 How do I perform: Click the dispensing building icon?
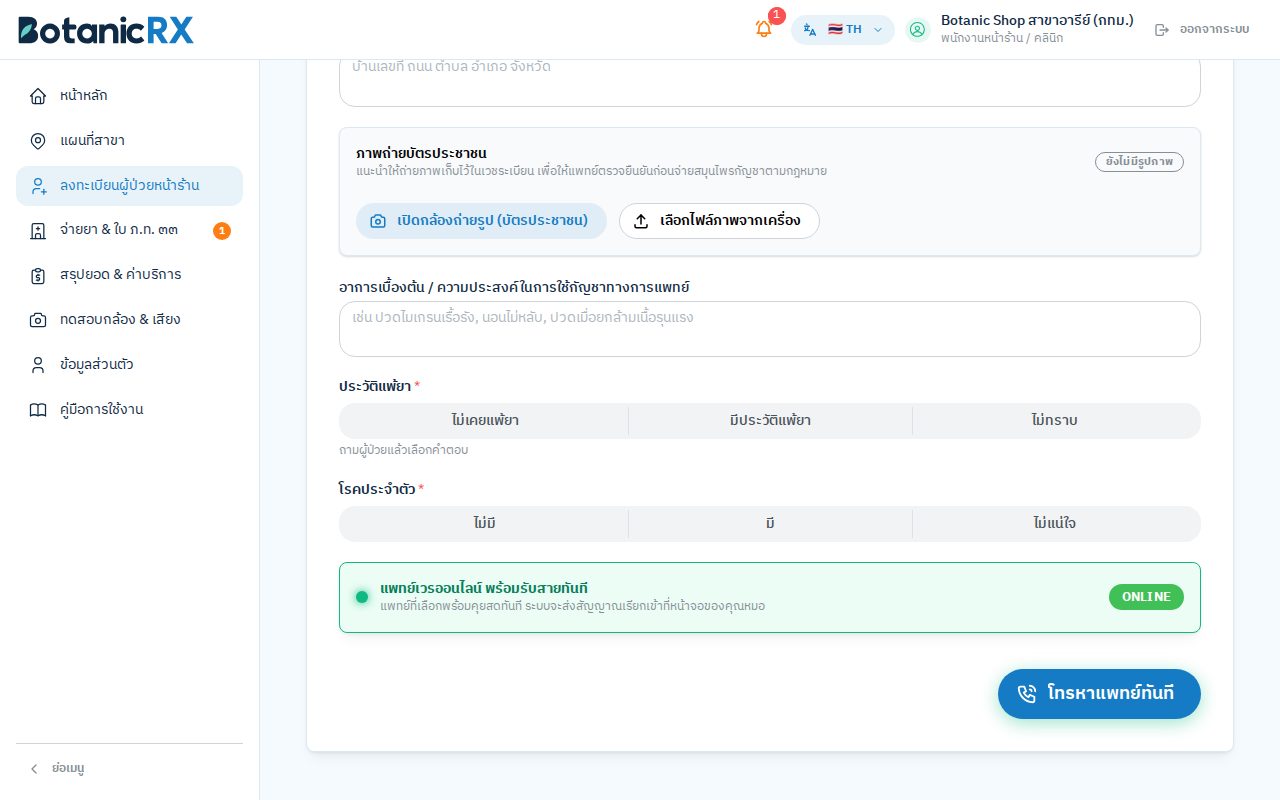pyautogui.click(x=38, y=231)
